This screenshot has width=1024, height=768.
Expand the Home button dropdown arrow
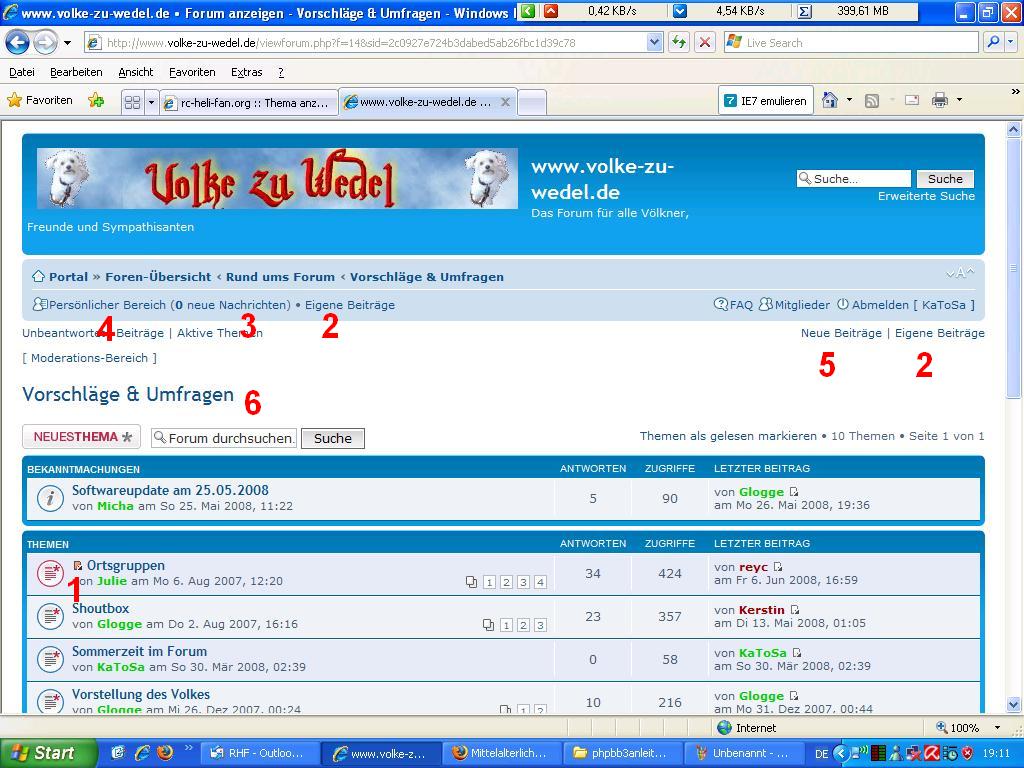click(849, 100)
